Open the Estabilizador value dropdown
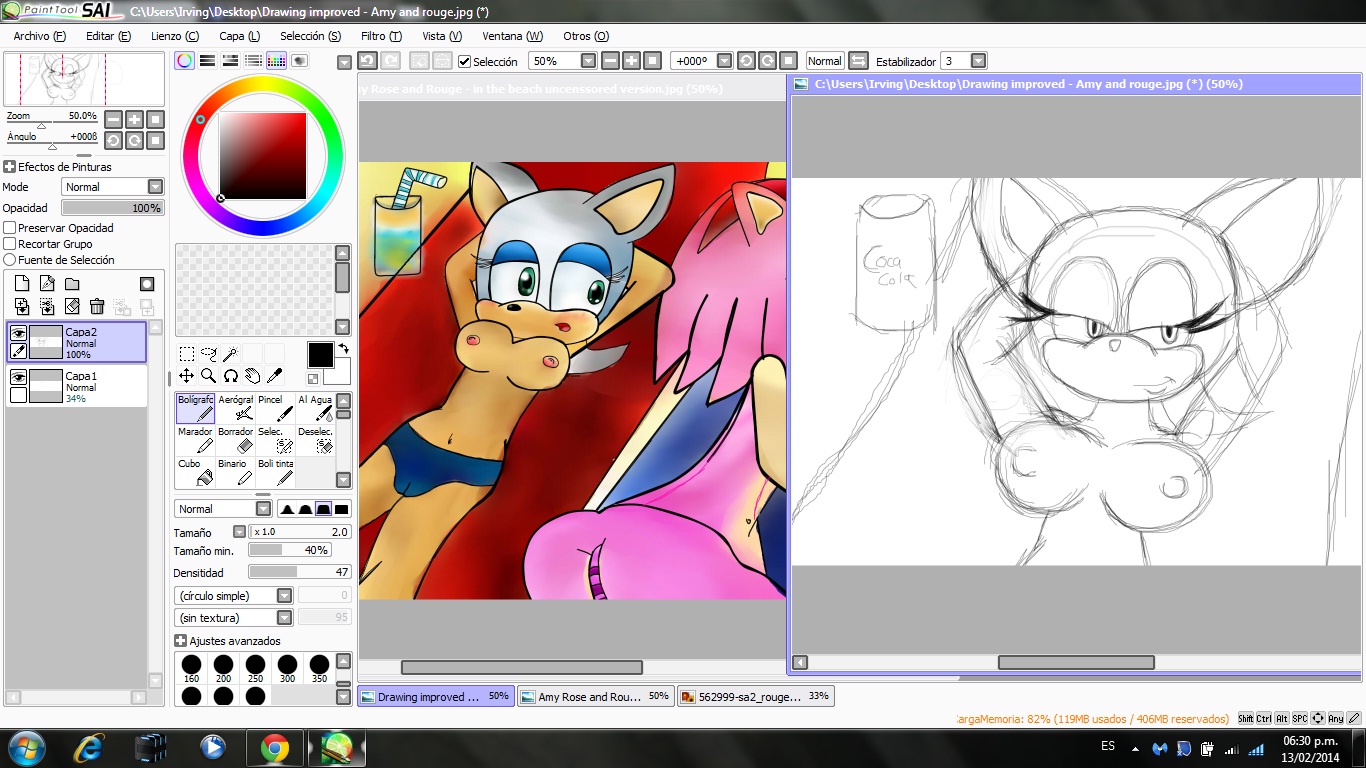The width and height of the screenshot is (1366, 768). coord(979,61)
